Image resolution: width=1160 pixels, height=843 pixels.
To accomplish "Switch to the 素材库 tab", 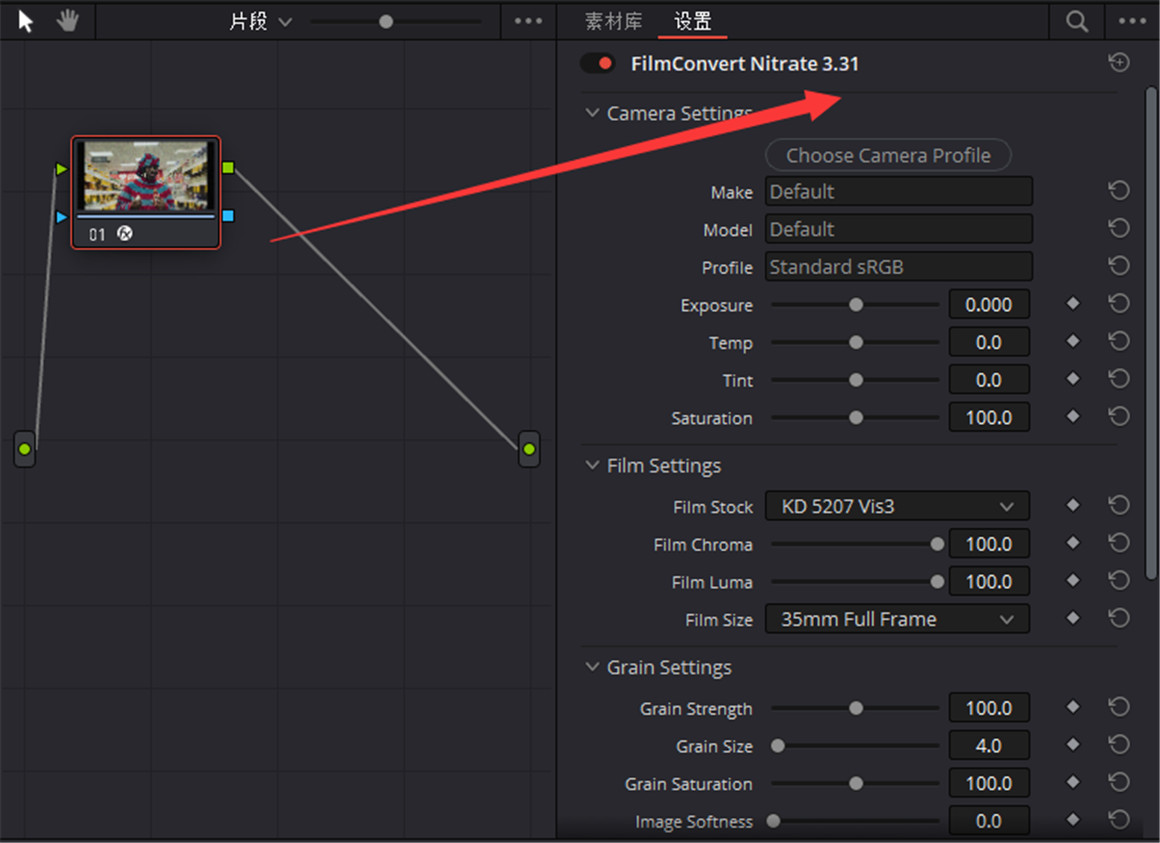I will click(613, 21).
